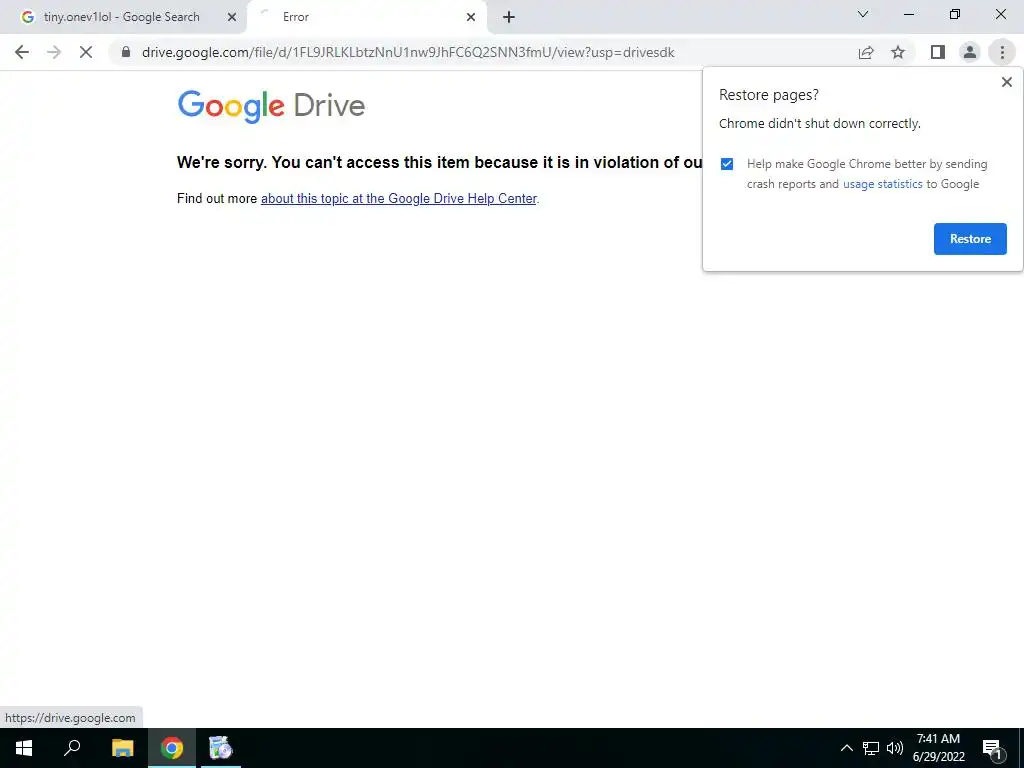Open the network status tray icon

pyautogui.click(x=871, y=748)
